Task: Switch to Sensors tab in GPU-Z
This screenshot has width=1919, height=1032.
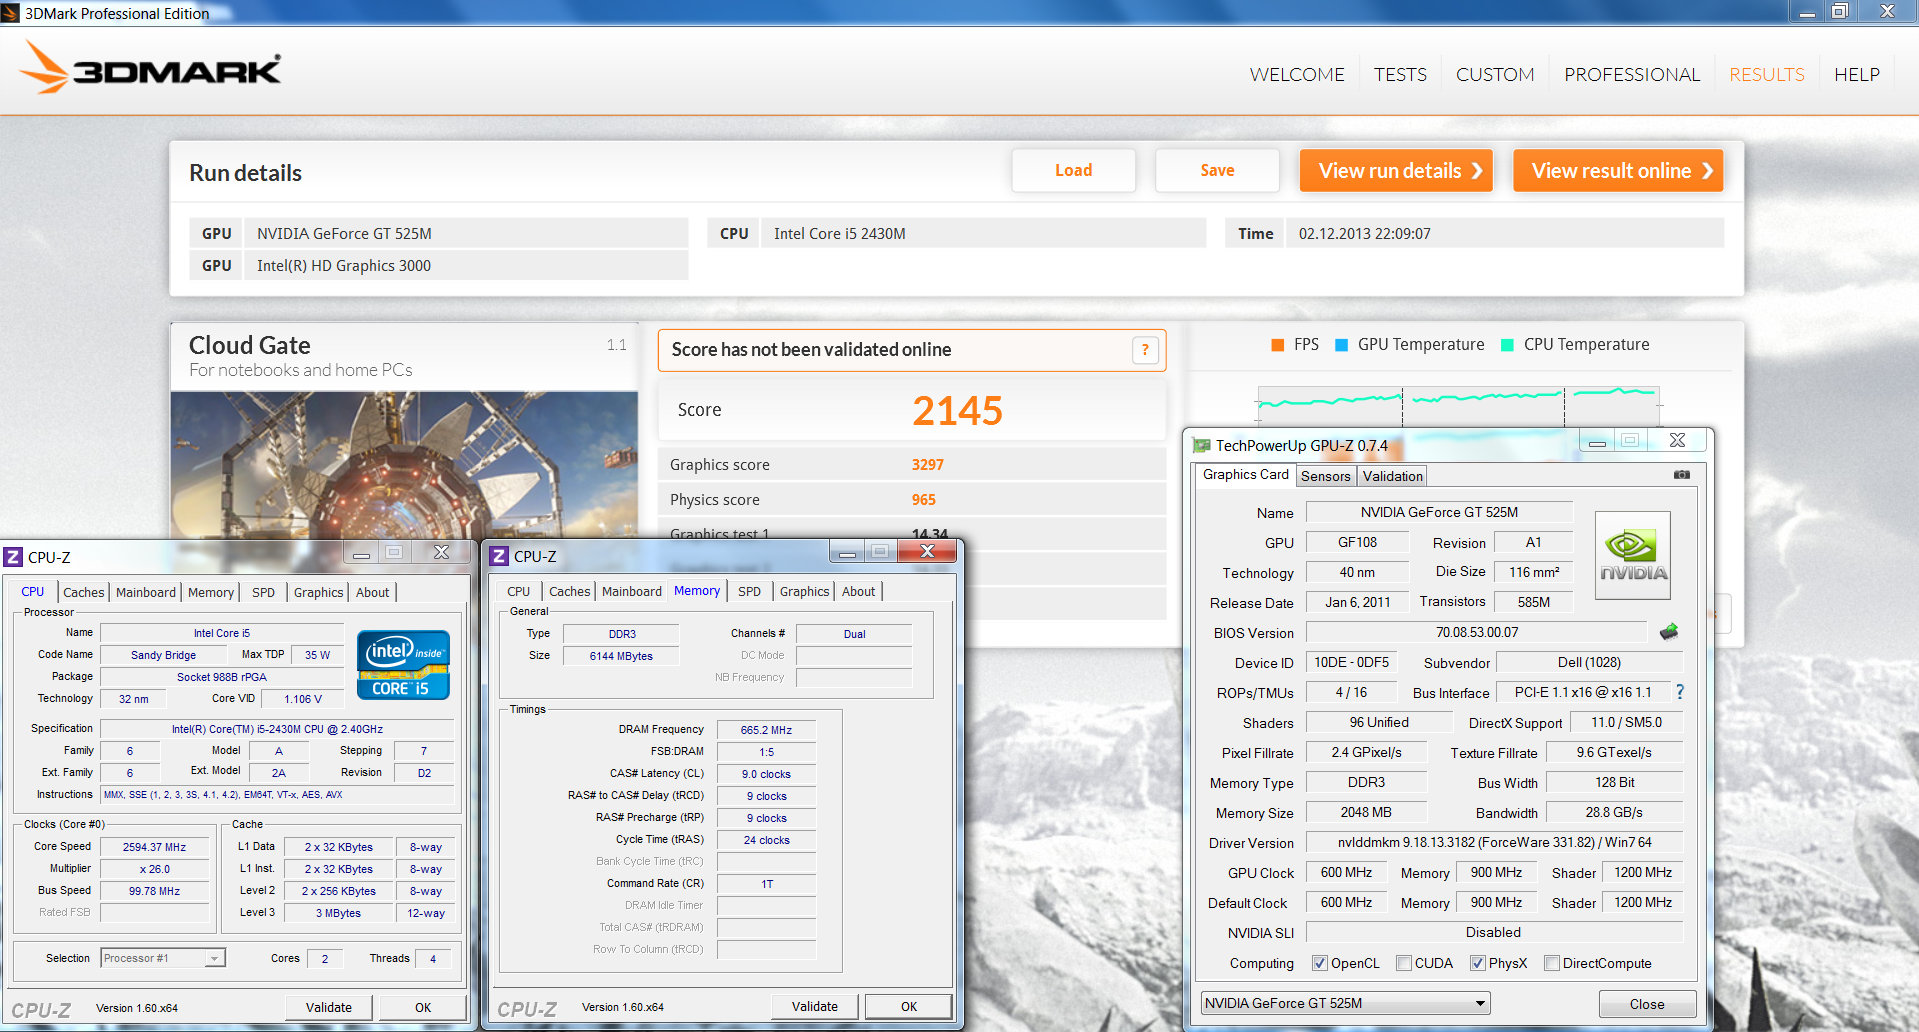Action: [1326, 476]
